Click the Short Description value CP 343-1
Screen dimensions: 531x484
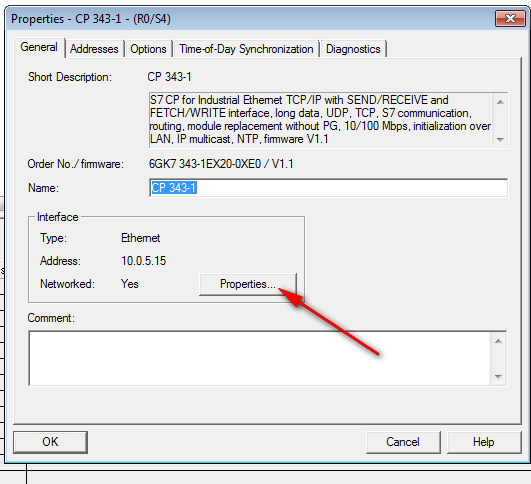pyautogui.click(x=169, y=77)
